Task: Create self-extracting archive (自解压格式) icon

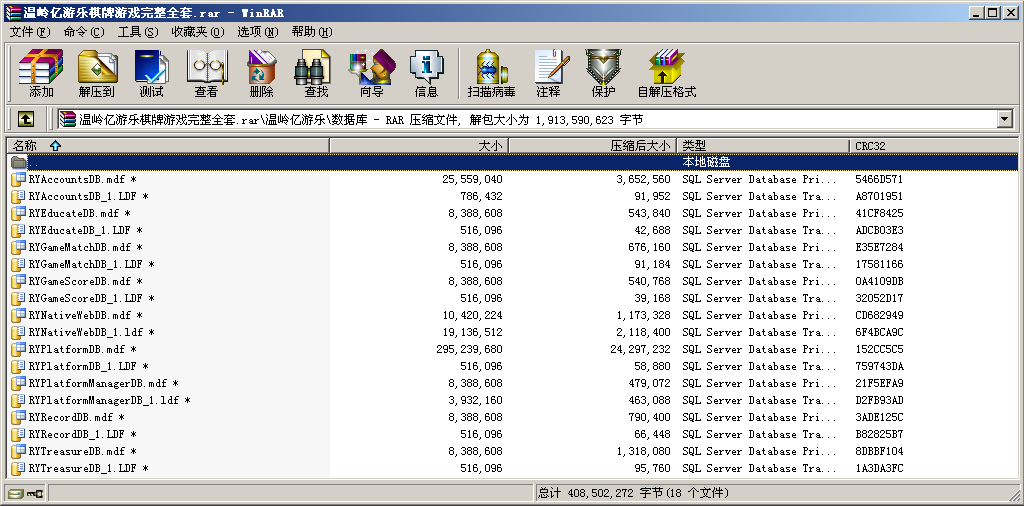Action: tap(666, 74)
